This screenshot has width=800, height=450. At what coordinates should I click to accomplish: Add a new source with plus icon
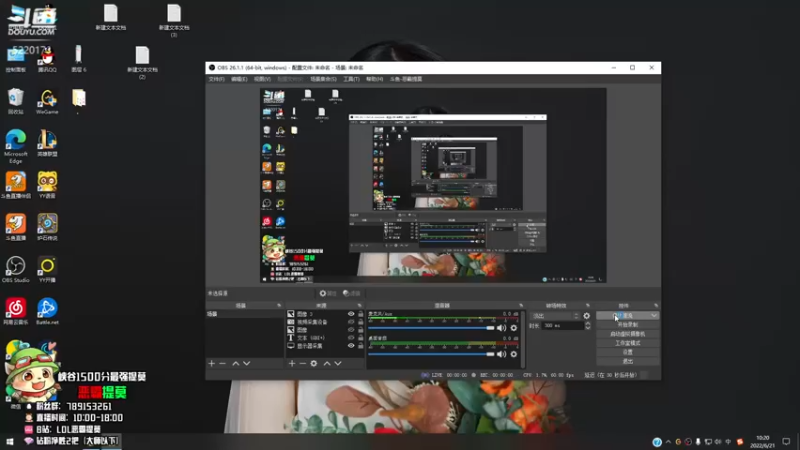click(x=292, y=363)
